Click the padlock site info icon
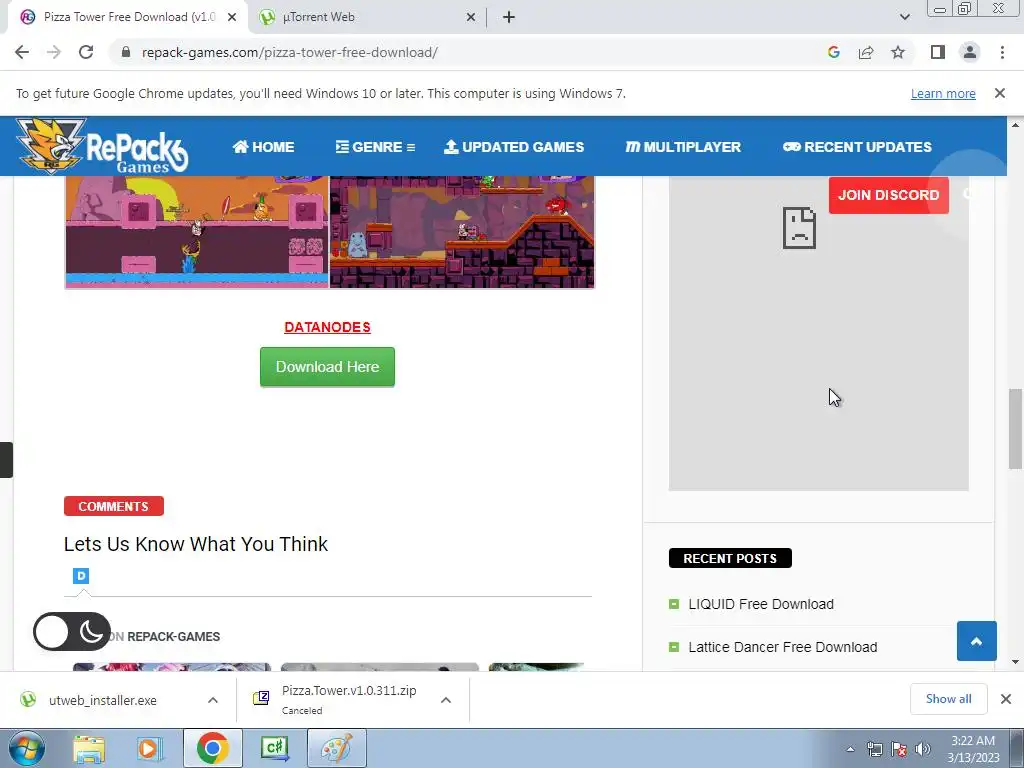This screenshot has width=1024, height=768. (x=126, y=52)
